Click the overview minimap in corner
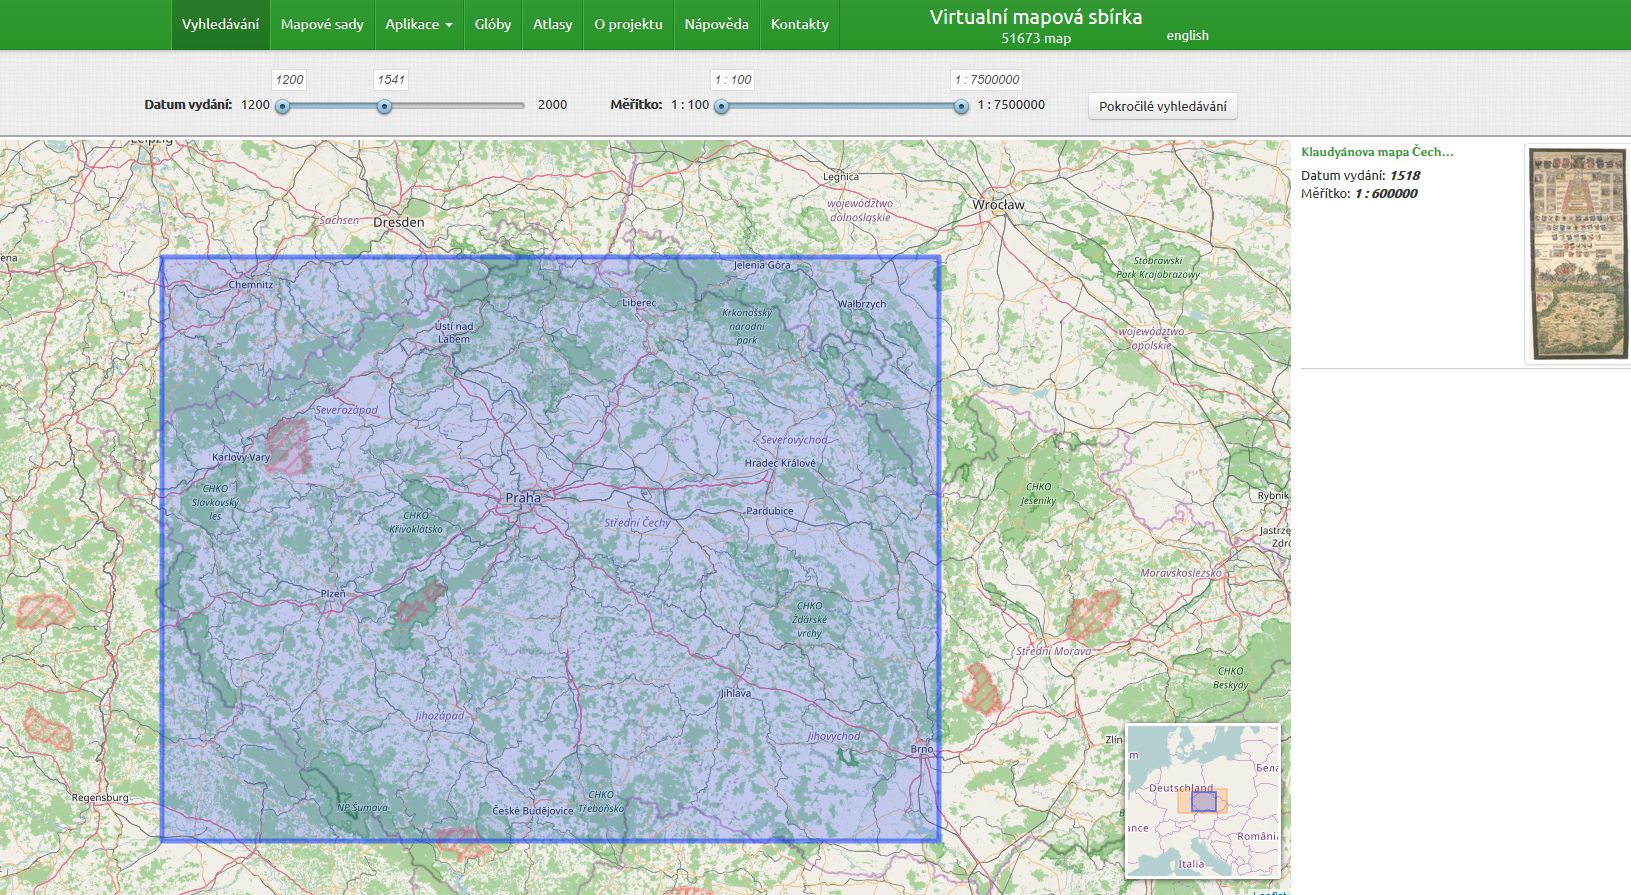 tap(1203, 801)
